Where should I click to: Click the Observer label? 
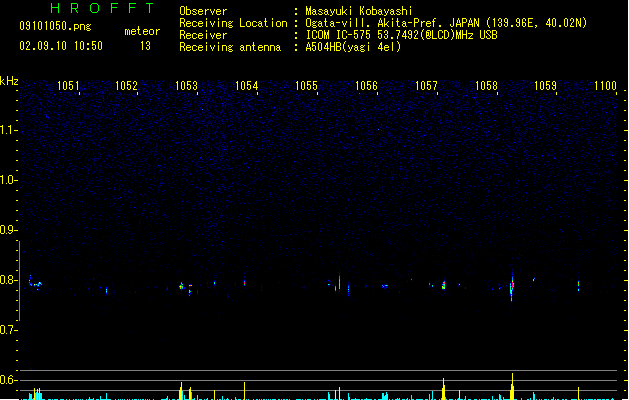[x=203, y=11]
